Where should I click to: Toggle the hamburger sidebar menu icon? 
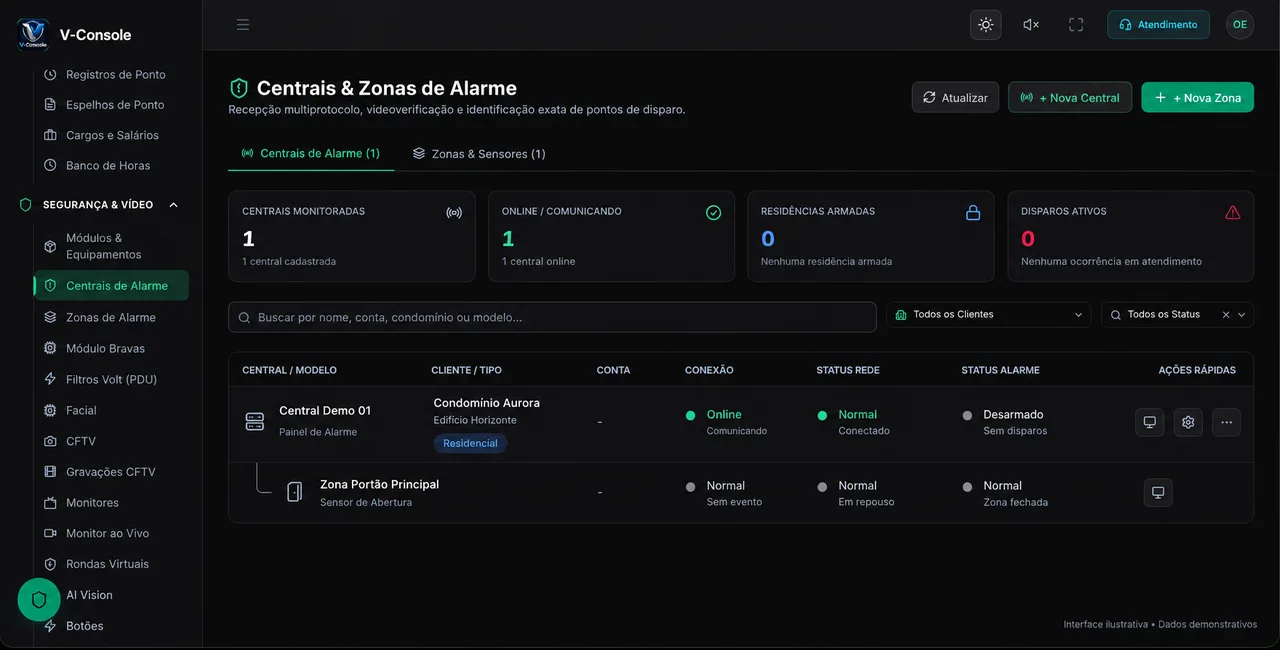(243, 25)
